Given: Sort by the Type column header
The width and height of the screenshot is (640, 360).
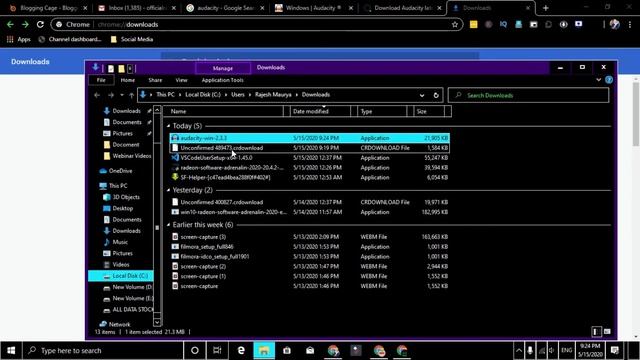Looking at the screenshot, I should 382,111.
